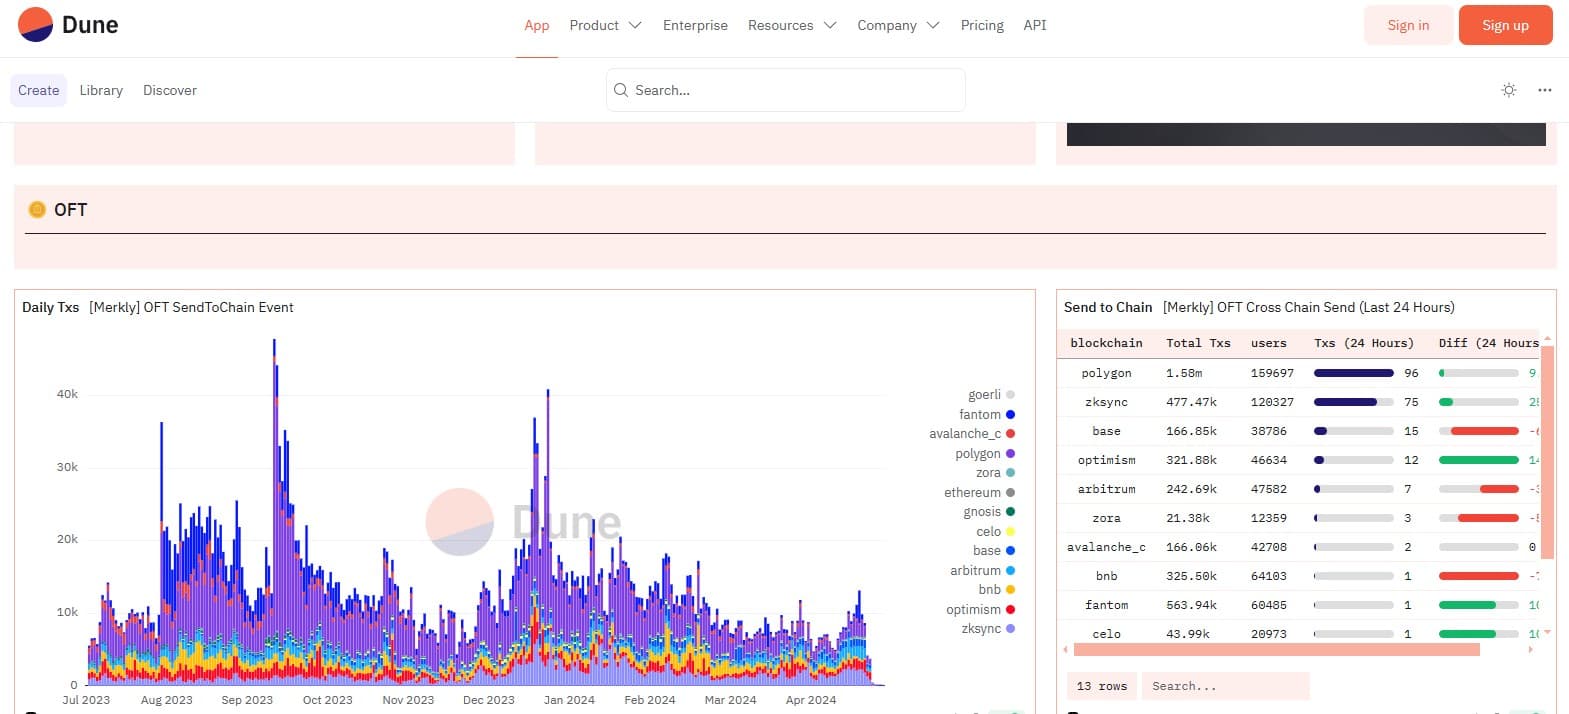This screenshot has width=1569, height=714.
Task: Toggle gnosis series in chart legend
Action: (989, 512)
